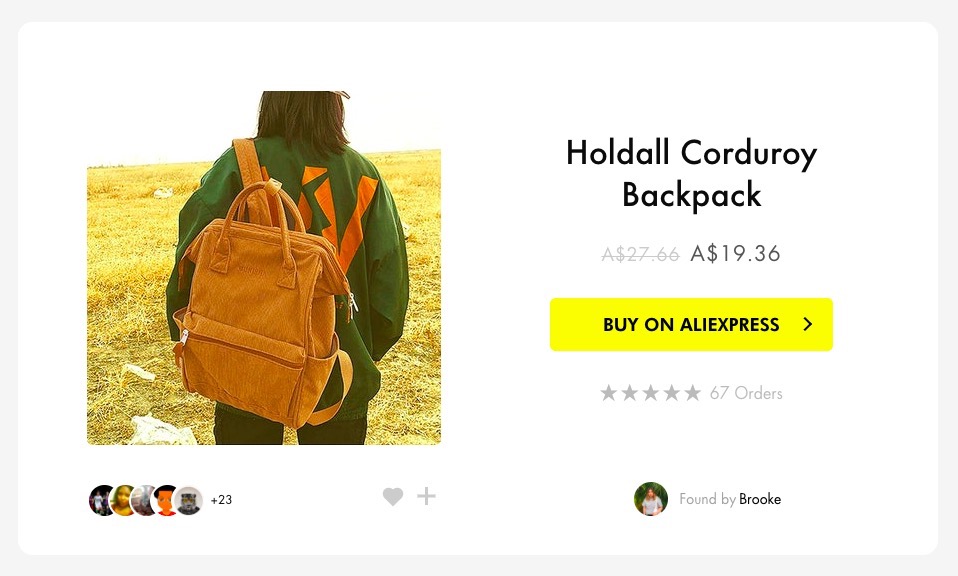Click the fifth rating star
The width and height of the screenshot is (958, 576).
pos(692,393)
